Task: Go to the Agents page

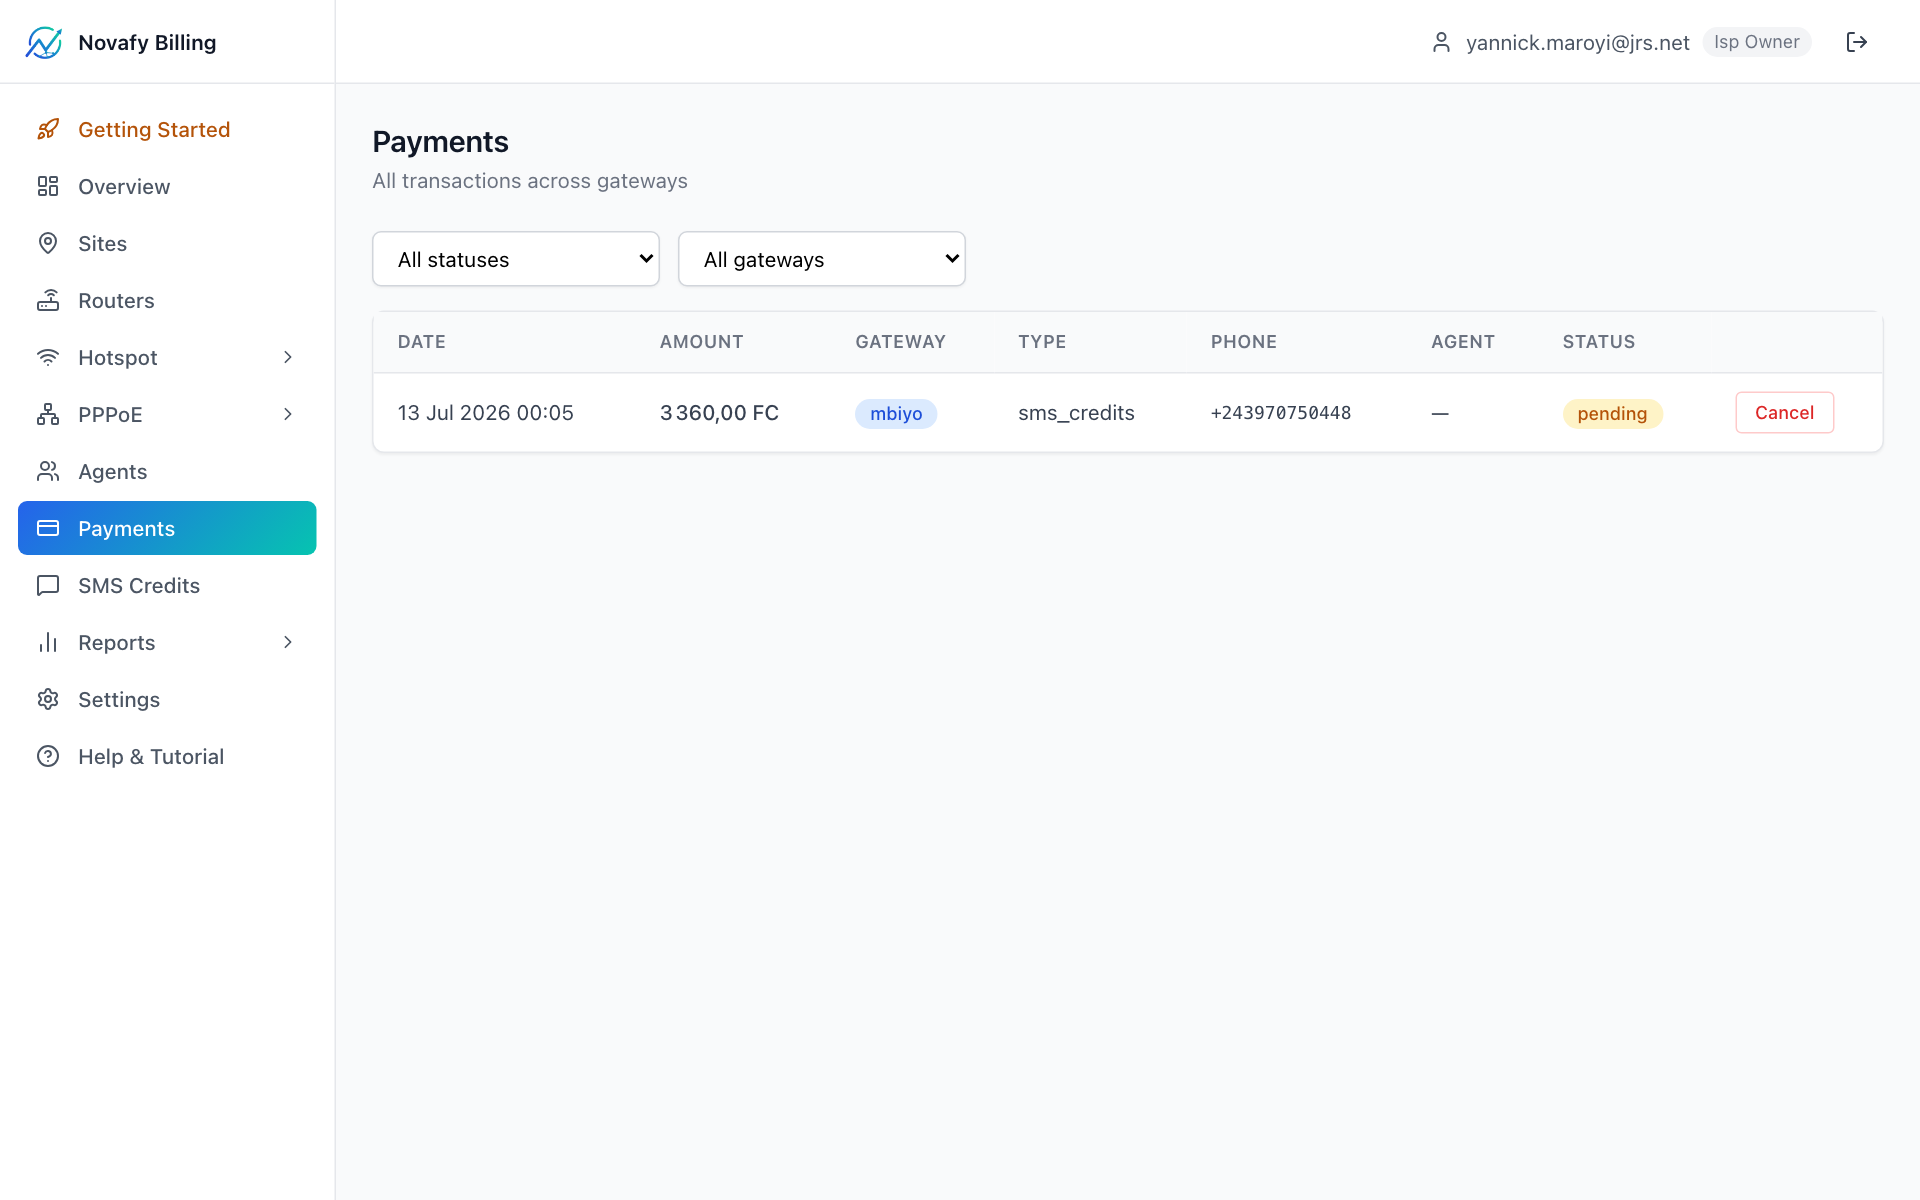Action: point(167,471)
